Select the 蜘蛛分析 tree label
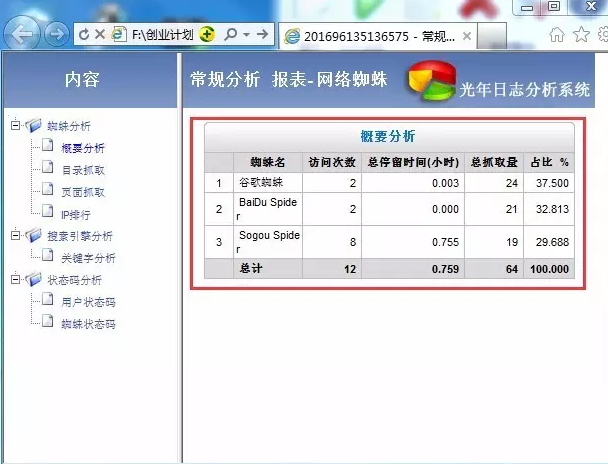608x464 pixels. pyautogui.click(x=69, y=126)
